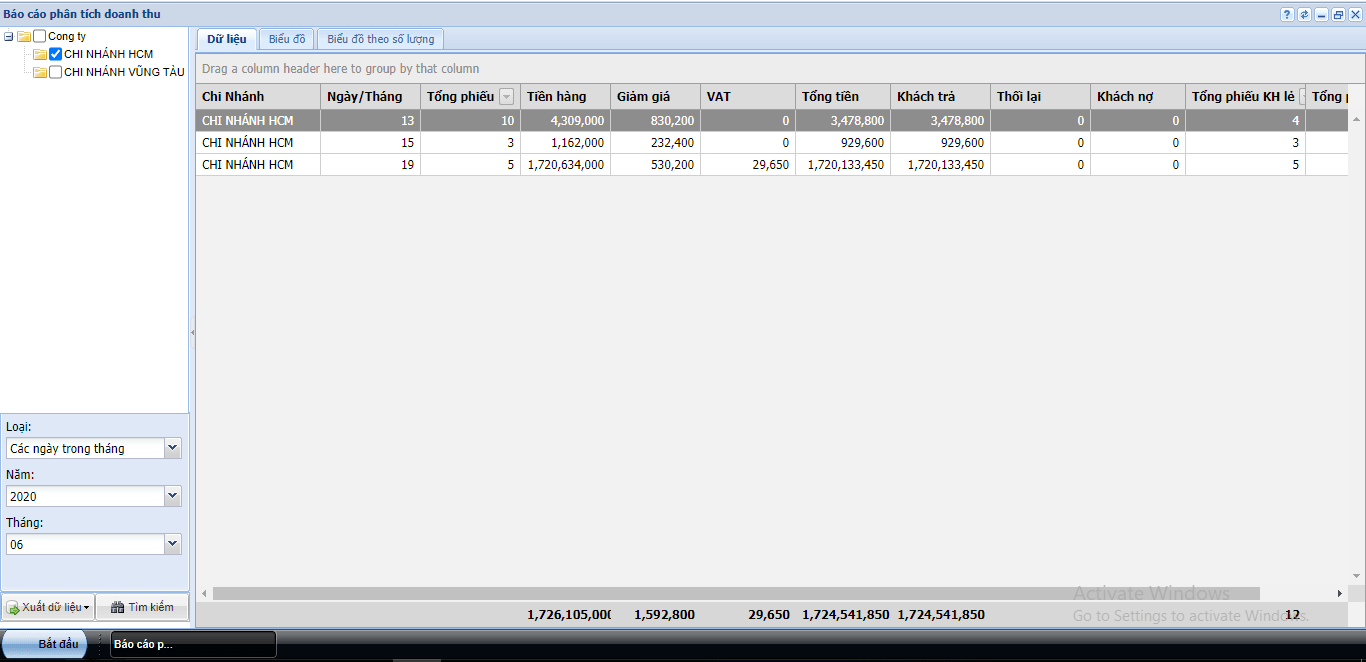This screenshot has height=662, width=1366.
Task: Sort by the Khách nợ column header
Action: point(1138,97)
